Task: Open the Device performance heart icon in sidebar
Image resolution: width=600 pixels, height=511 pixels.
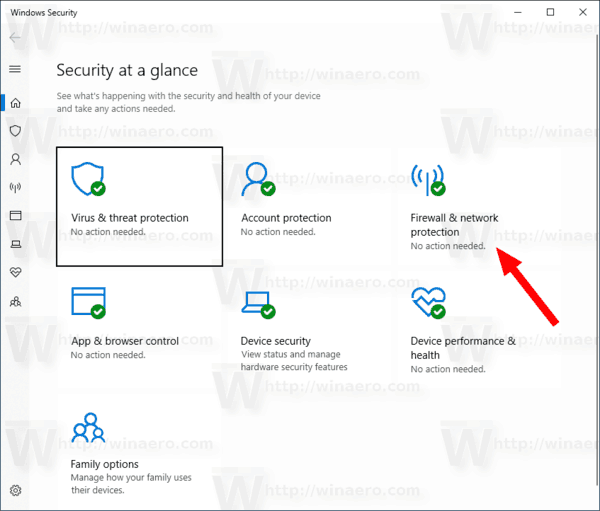Action: coord(15,272)
